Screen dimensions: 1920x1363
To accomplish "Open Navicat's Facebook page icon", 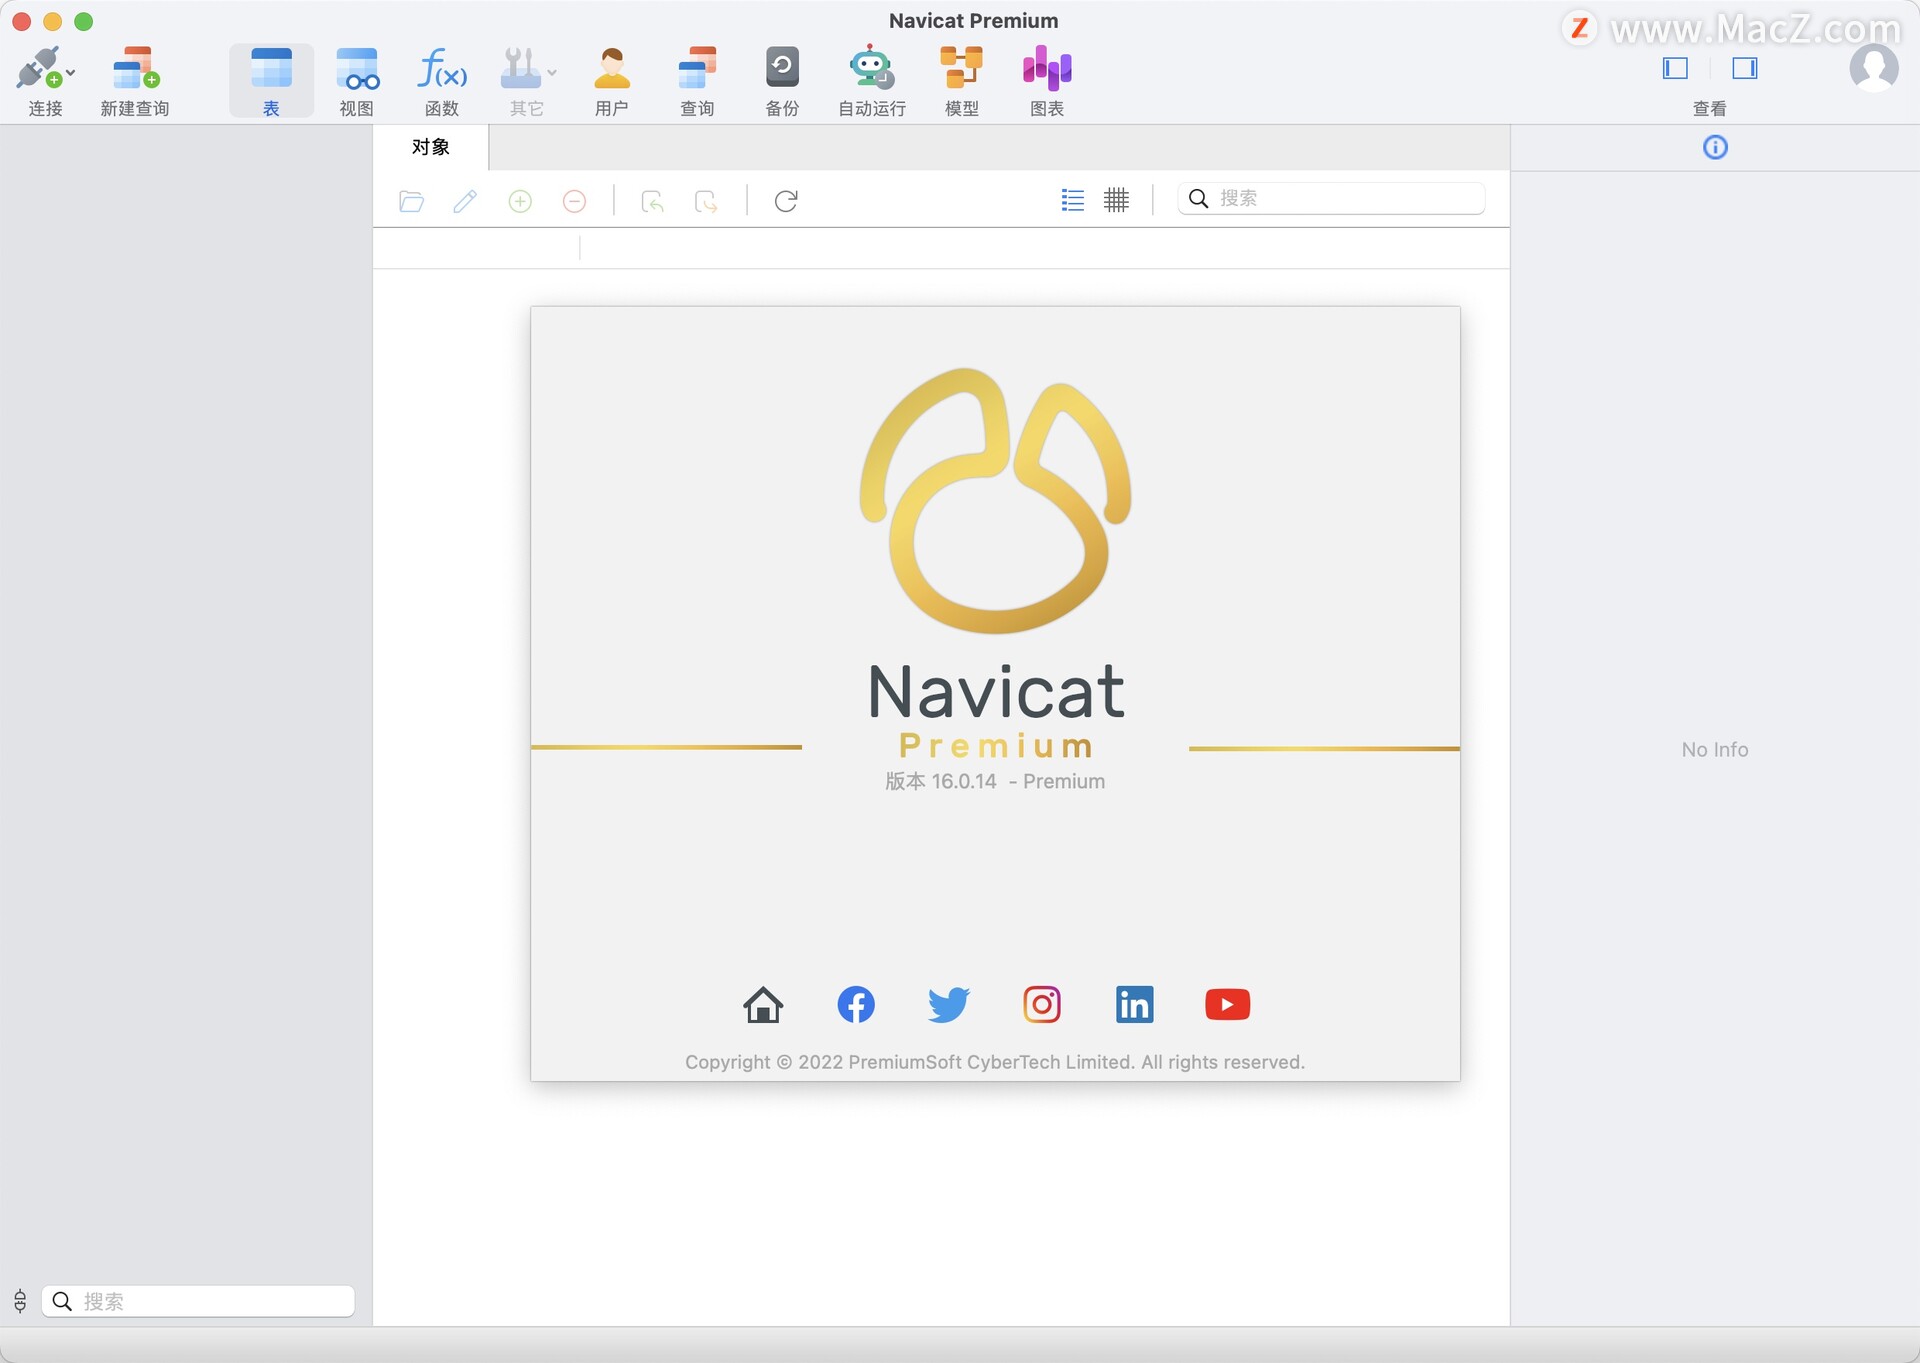I will tap(856, 1004).
